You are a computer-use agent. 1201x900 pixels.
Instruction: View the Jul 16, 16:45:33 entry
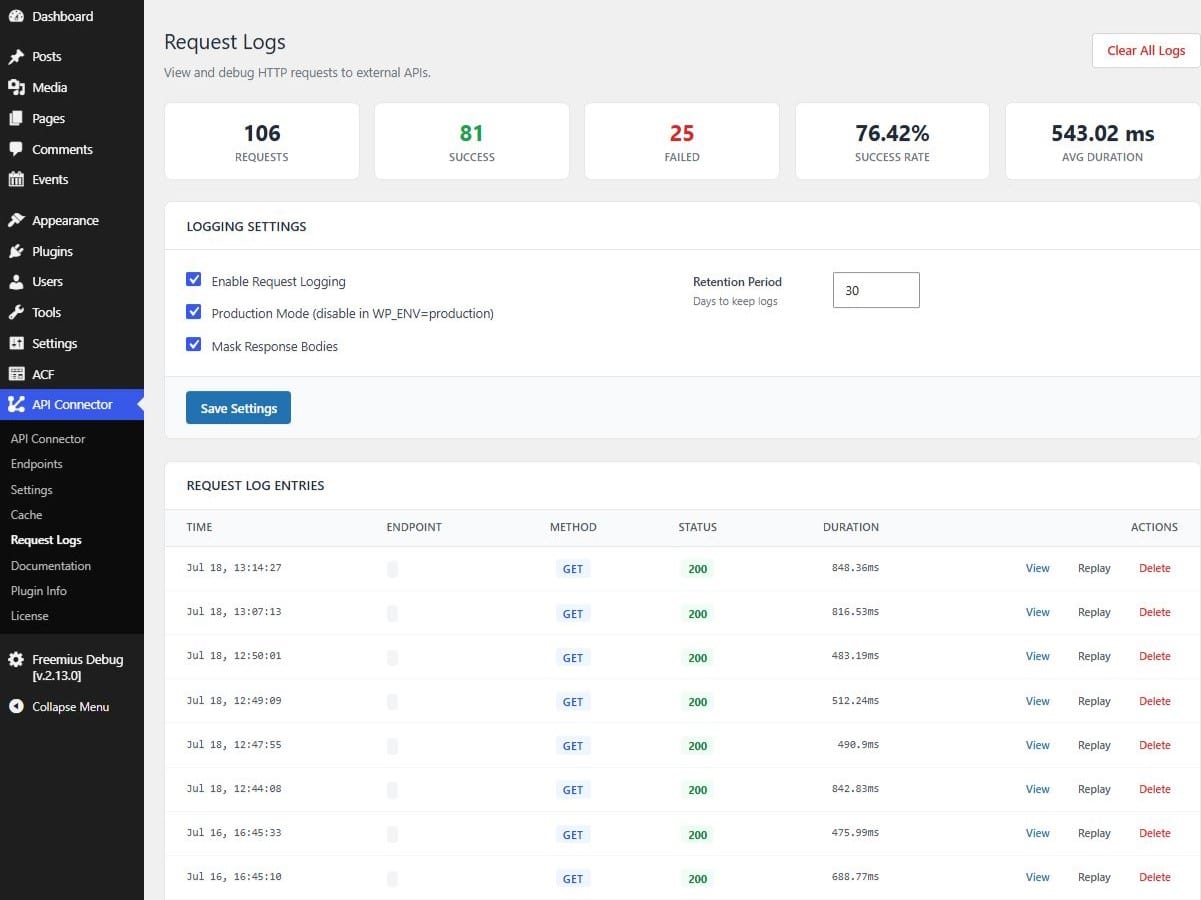pos(1038,833)
